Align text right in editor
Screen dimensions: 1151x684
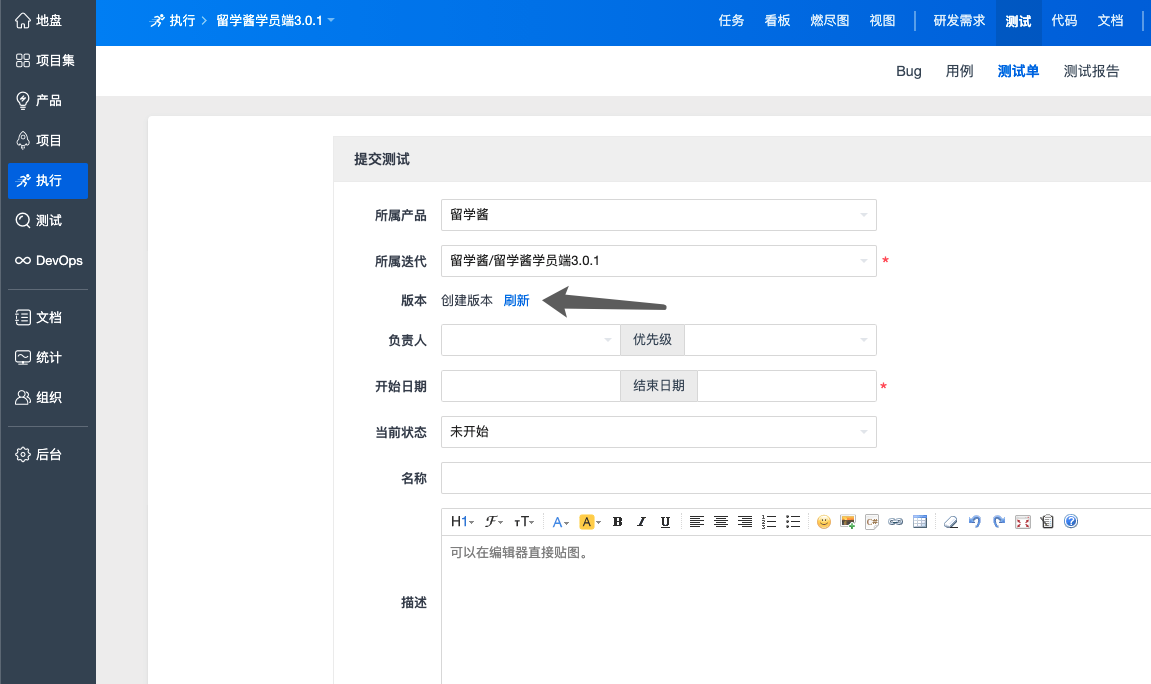(744, 522)
